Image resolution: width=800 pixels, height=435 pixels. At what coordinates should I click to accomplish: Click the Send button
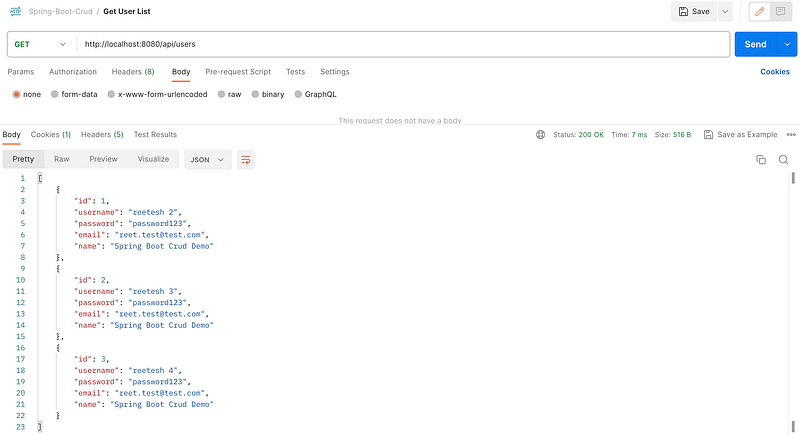pos(756,44)
